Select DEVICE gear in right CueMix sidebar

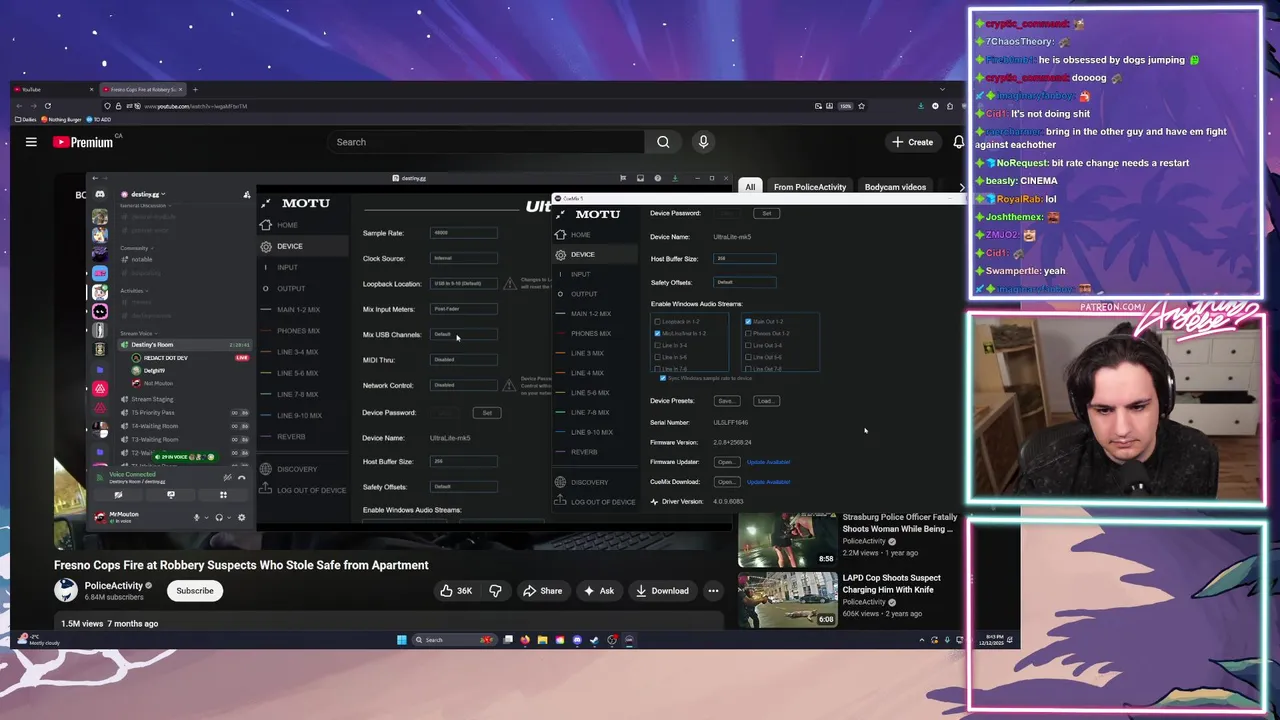(x=561, y=254)
